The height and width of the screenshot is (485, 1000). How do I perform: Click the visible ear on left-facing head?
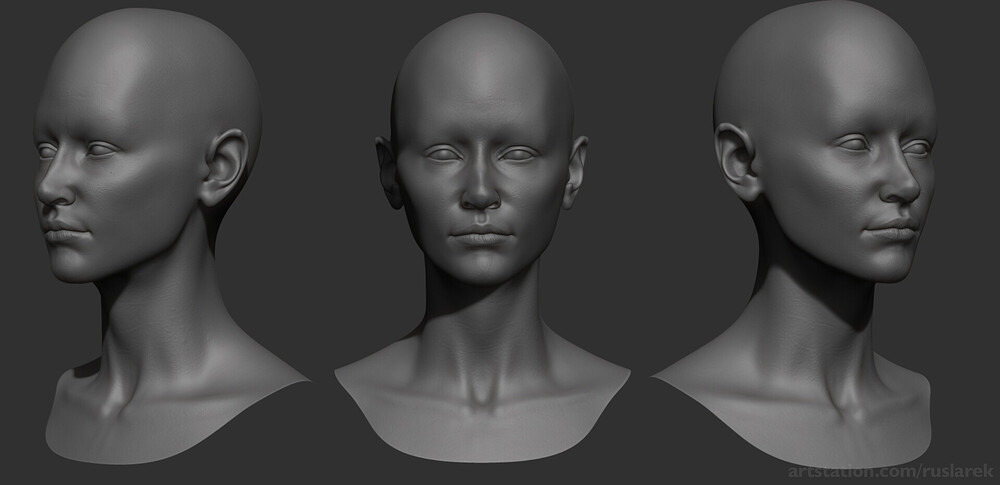pos(223,167)
